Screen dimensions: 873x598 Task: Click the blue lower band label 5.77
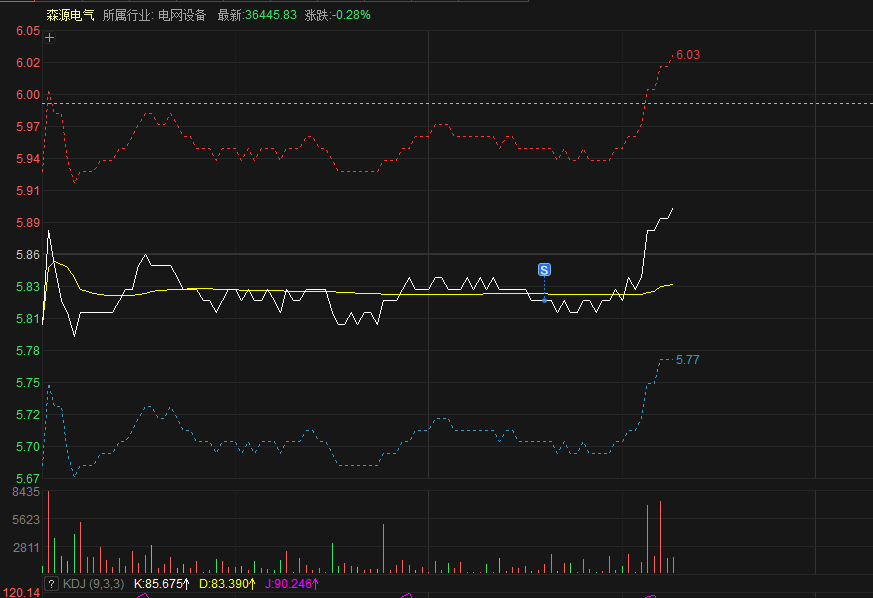click(x=688, y=360)
